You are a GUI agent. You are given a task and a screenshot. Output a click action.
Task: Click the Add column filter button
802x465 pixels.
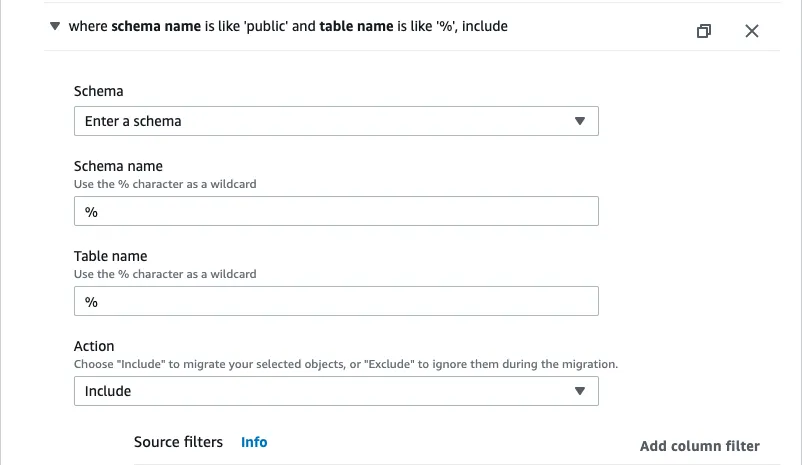click(x=700, y=446)
